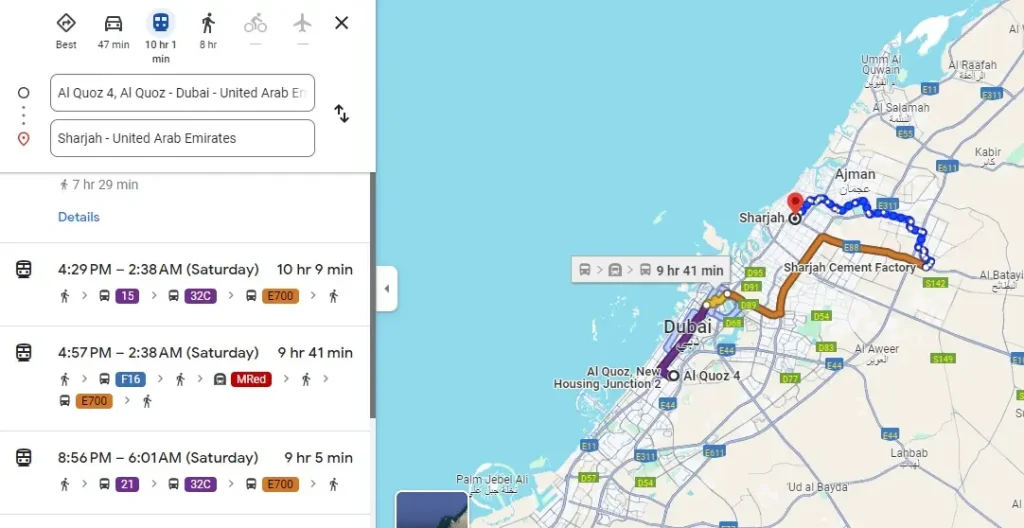Click bus 21 badge
This screenshot has width=1024, height=528.
[127, 484]
